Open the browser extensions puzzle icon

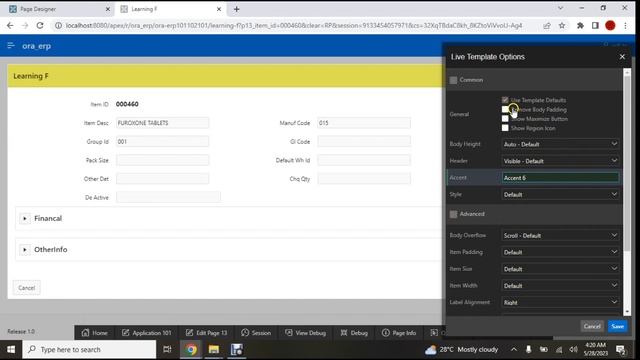point(580,25)
